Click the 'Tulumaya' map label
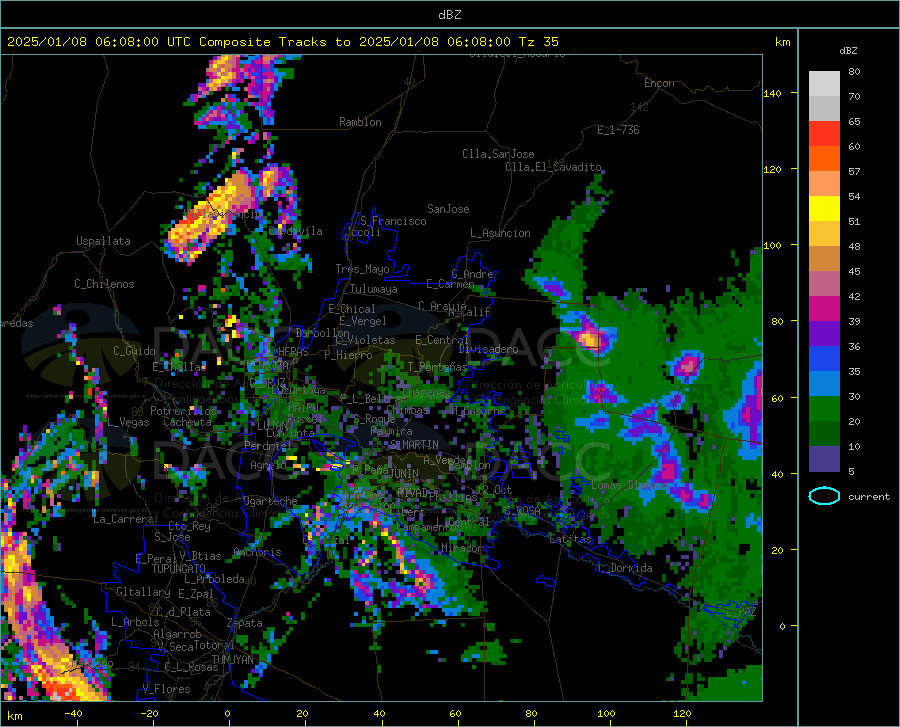 [373, 289]
